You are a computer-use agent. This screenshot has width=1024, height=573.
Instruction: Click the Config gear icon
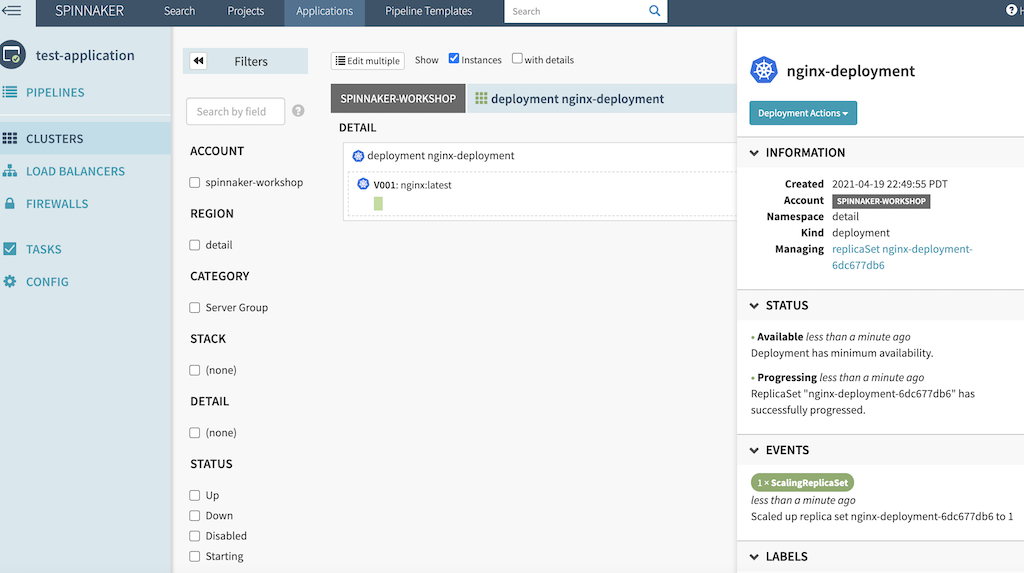coord(10,282)
